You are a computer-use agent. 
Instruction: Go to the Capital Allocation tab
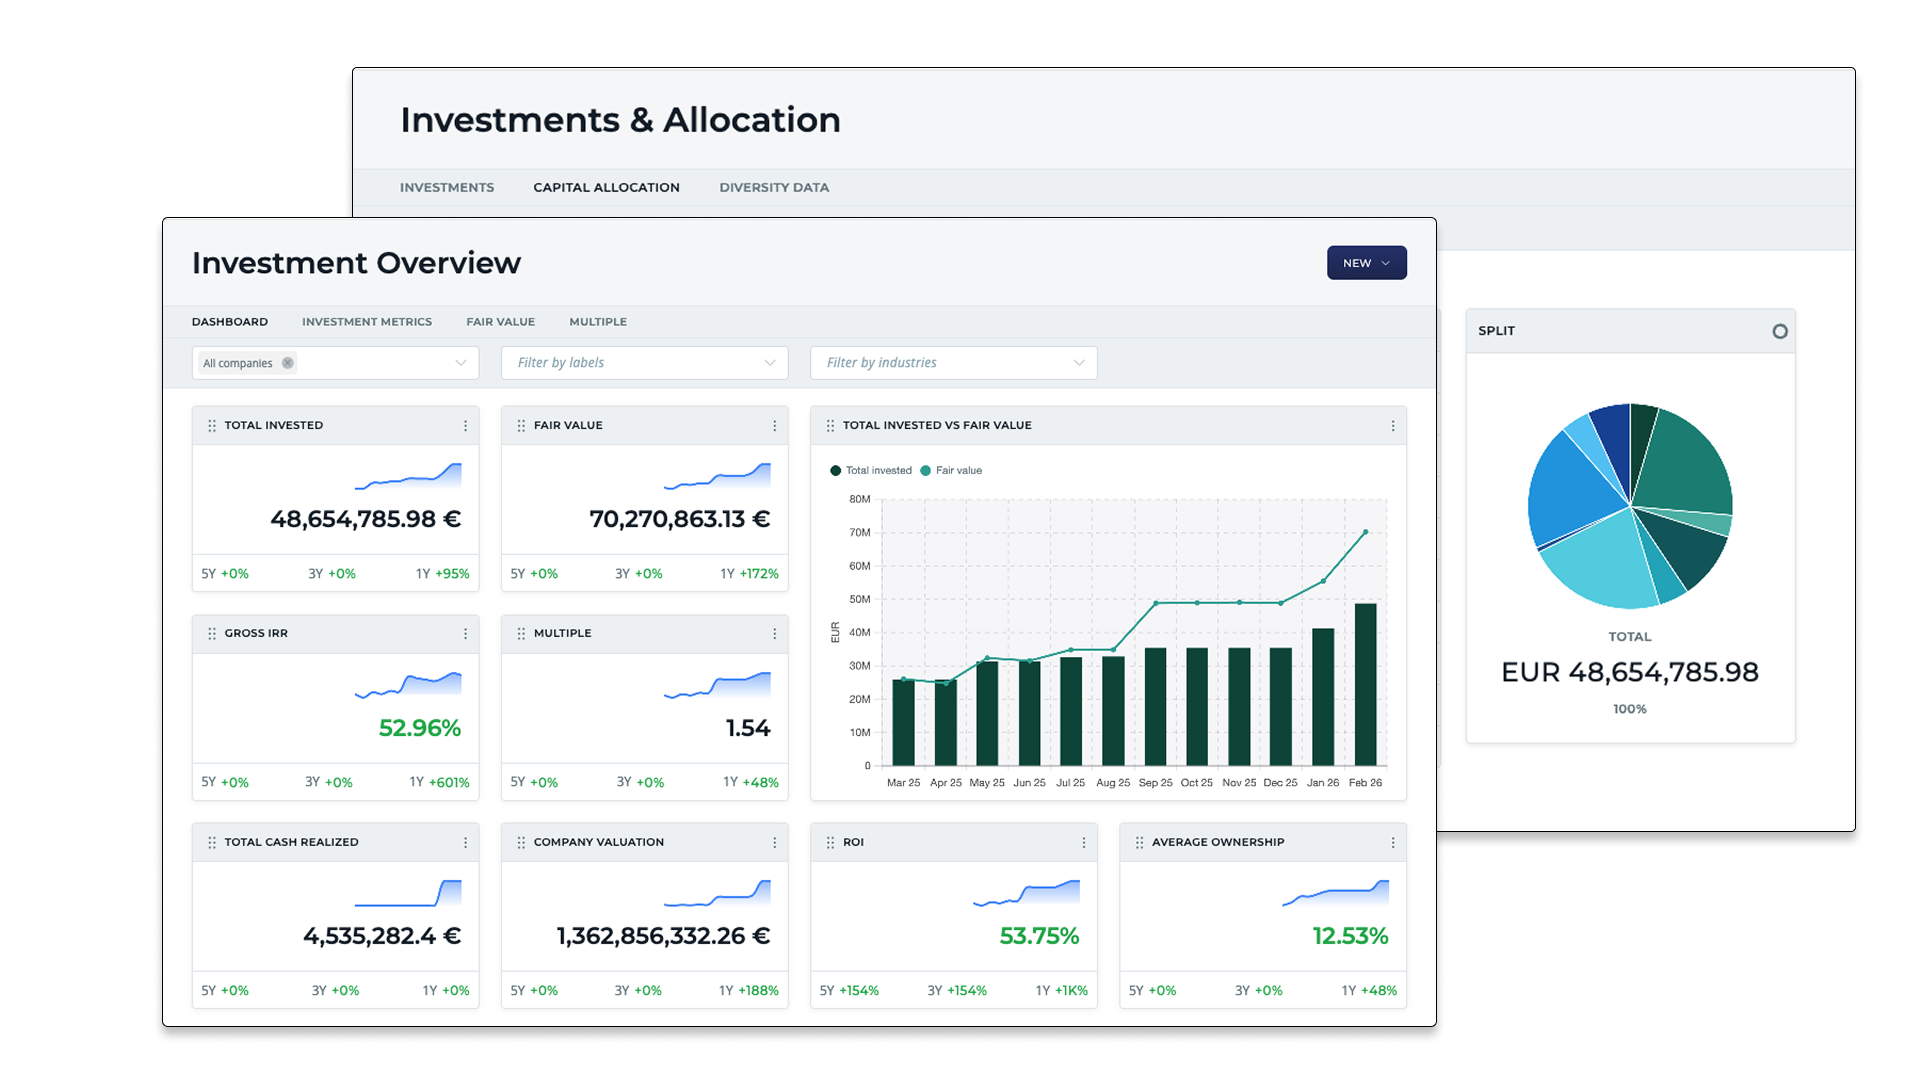tap(606, 188)
